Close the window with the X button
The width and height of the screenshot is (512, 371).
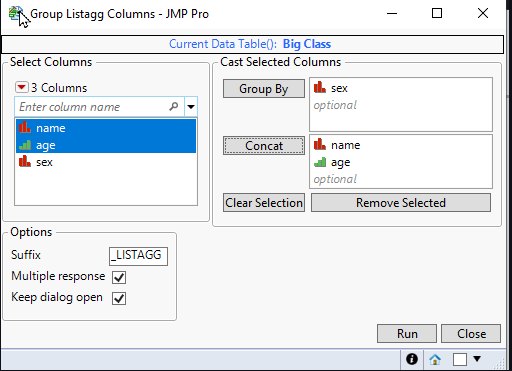coord(483,14)
